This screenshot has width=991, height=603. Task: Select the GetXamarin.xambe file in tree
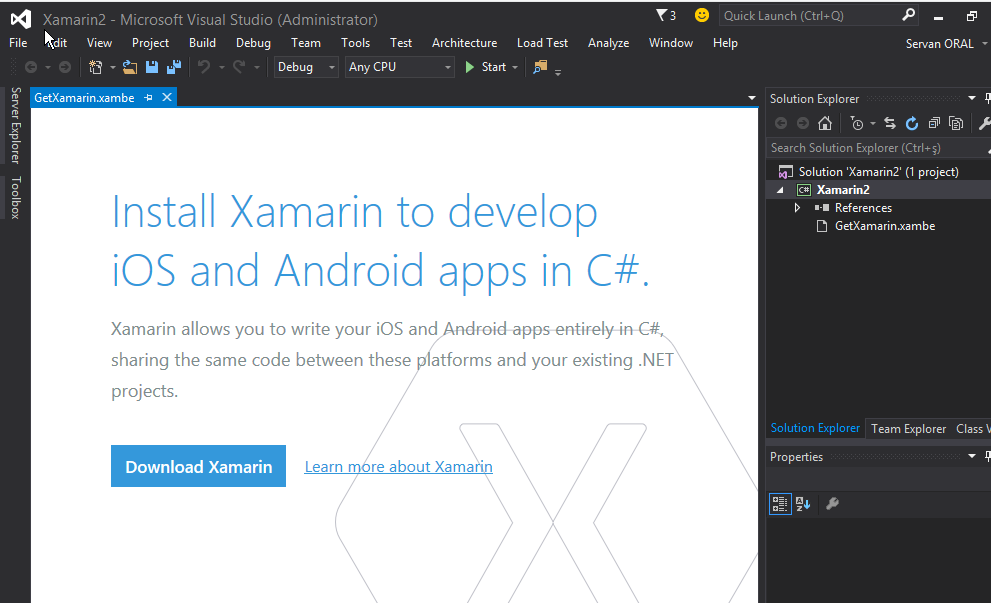pyautogui.click(x=885, y=226)
